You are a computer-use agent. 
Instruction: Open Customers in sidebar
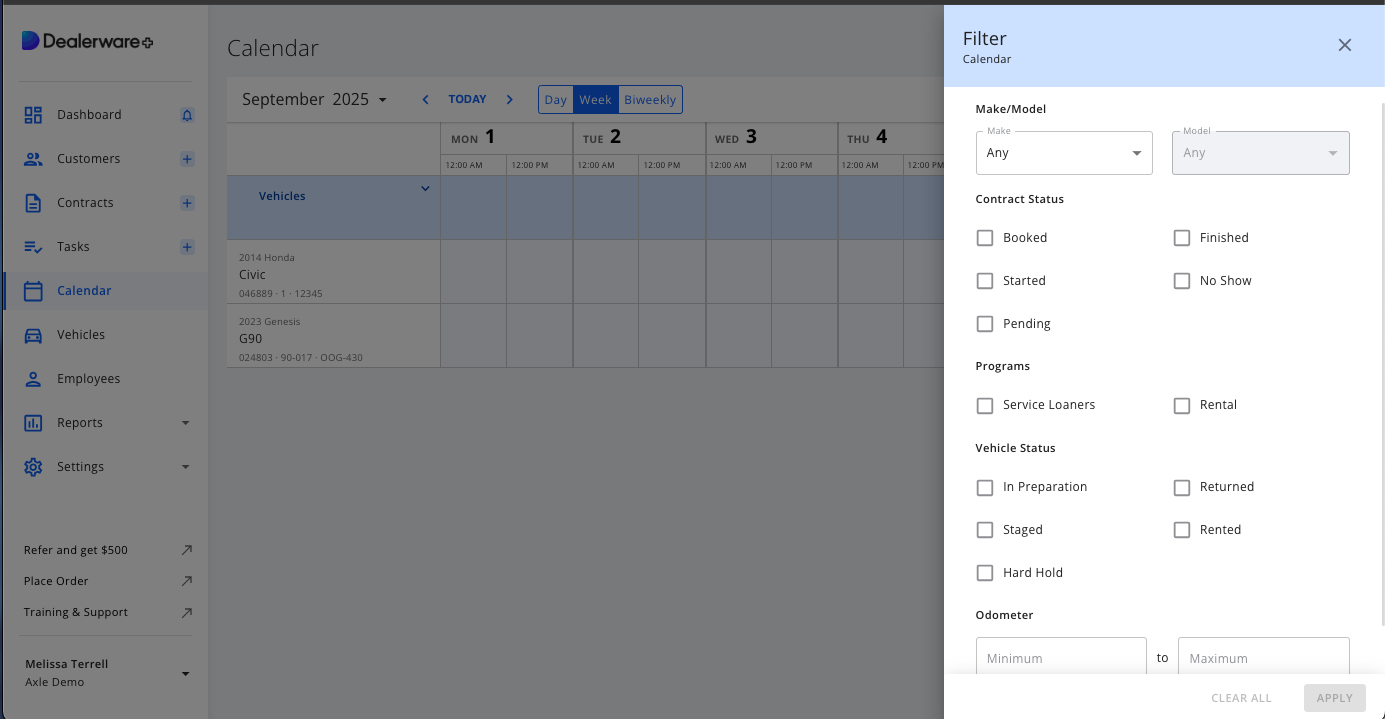pos(88,159)
